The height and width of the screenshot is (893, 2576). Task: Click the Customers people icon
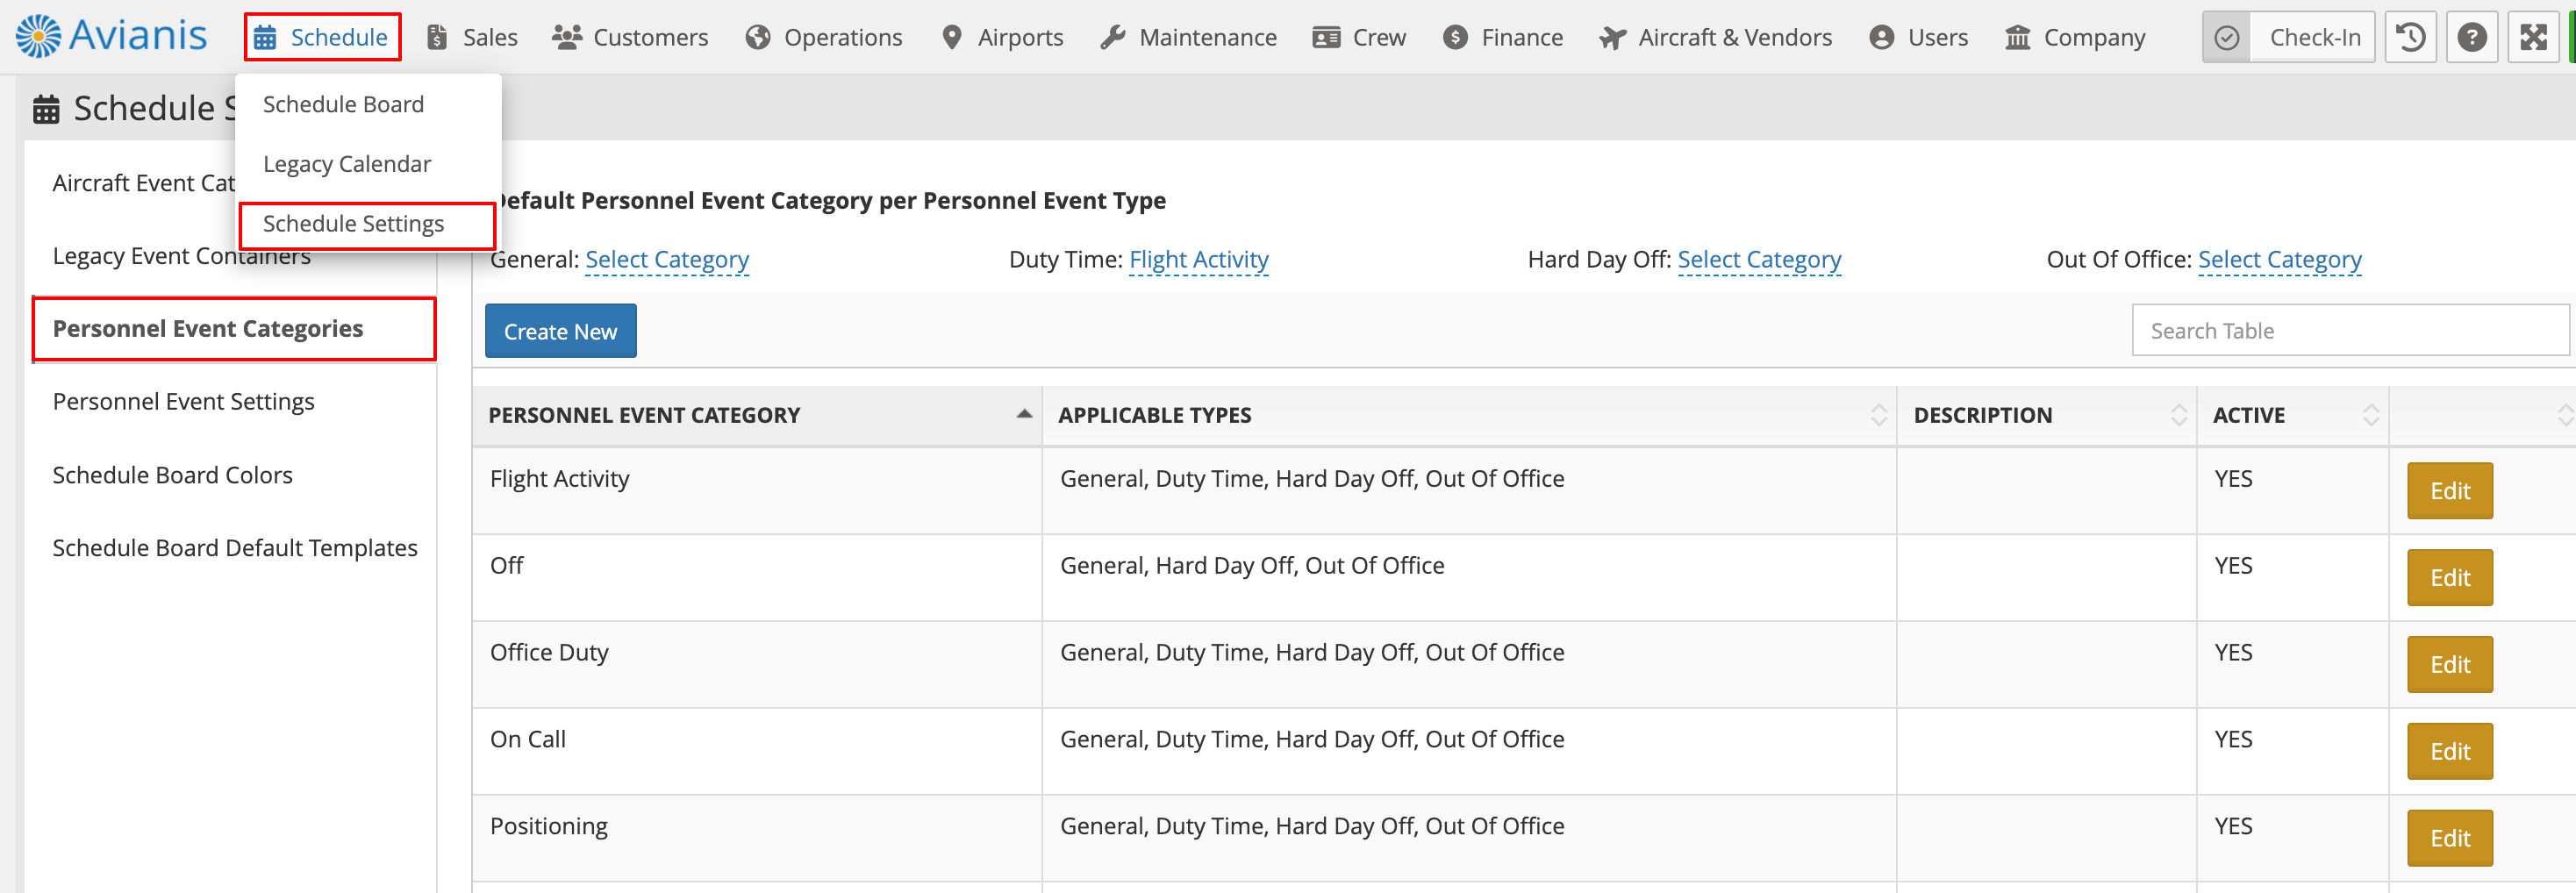(x=567, y=38)
